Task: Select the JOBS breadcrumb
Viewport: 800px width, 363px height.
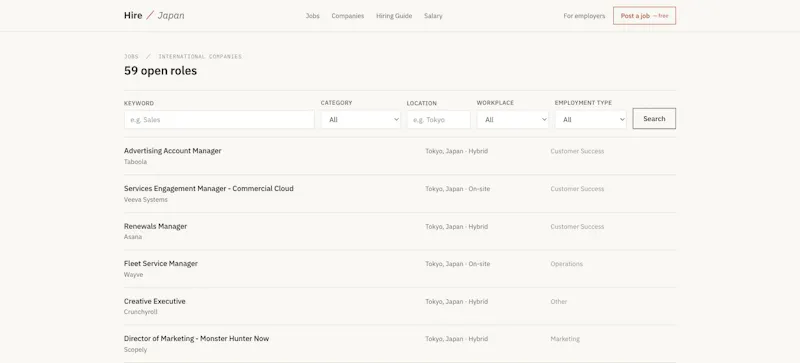Action: [131, 57]
